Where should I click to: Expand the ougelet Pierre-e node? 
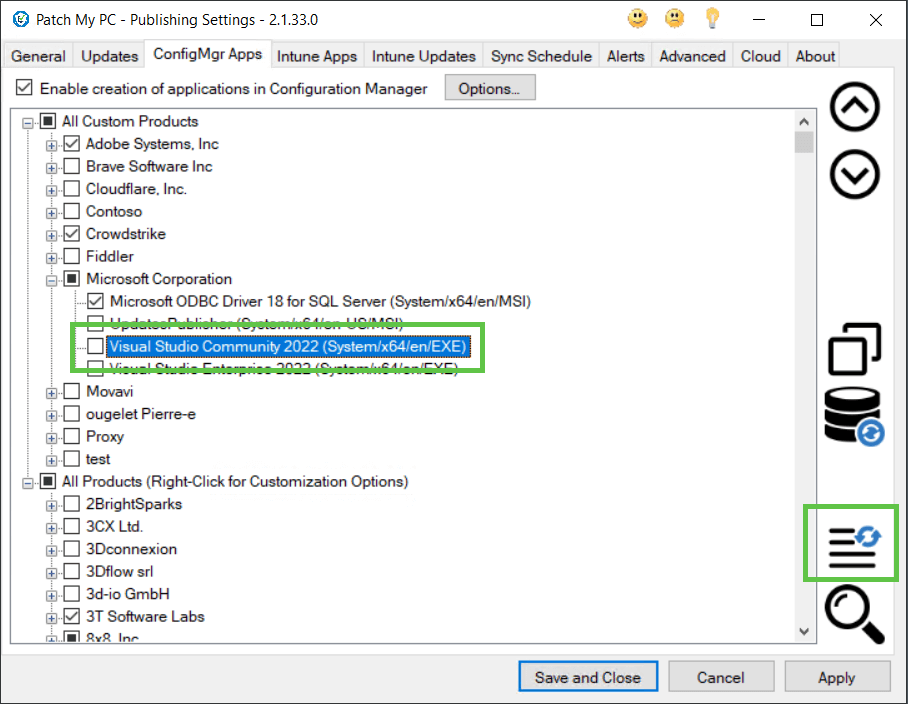click(52, 416)
